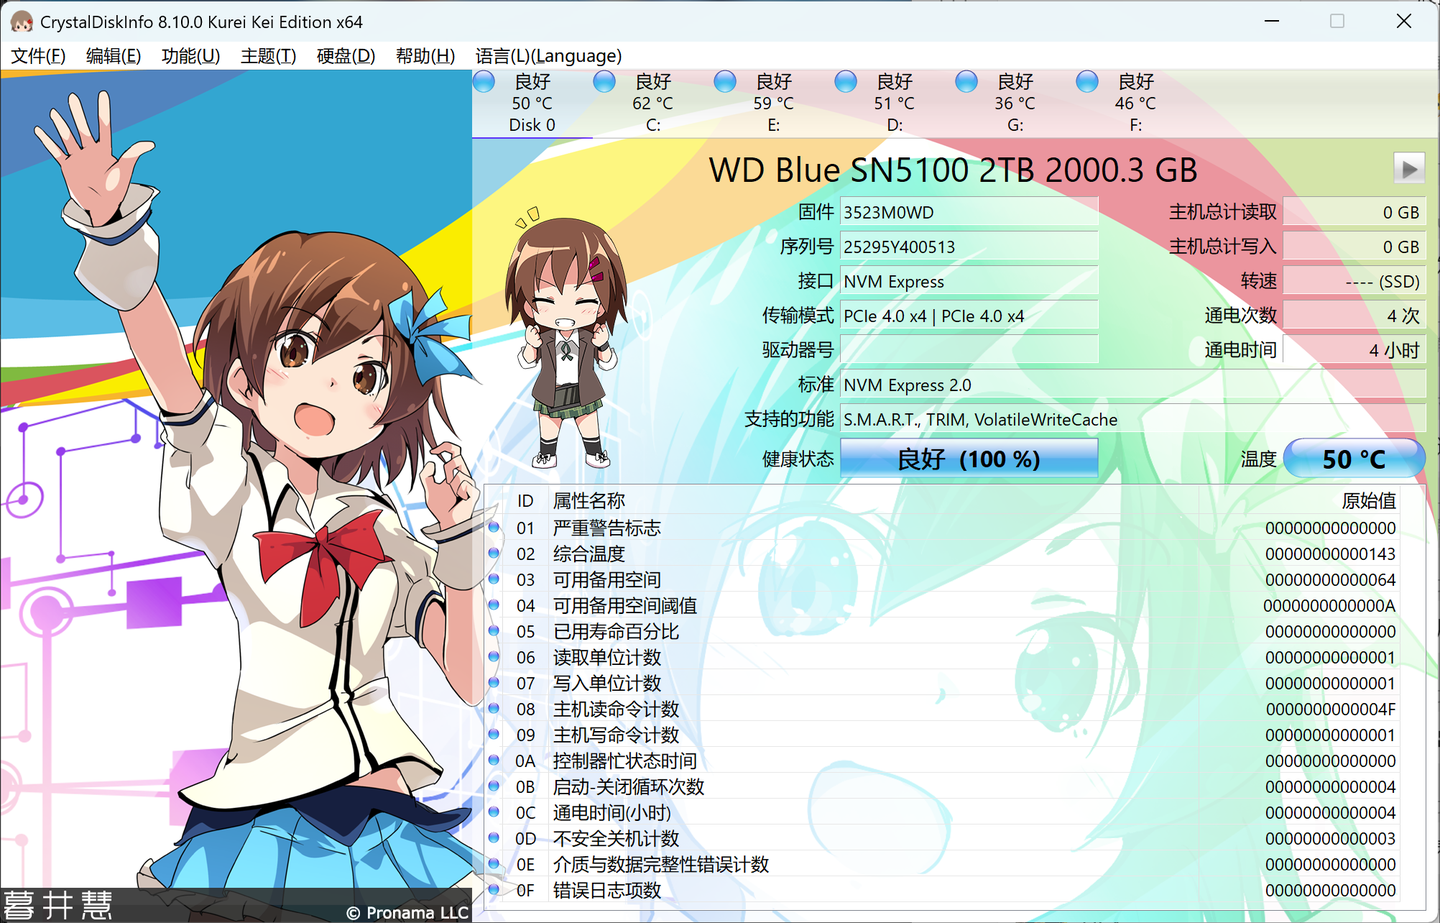
Task: Click the health indicator circle for drive C:
Action: (604, 81)
